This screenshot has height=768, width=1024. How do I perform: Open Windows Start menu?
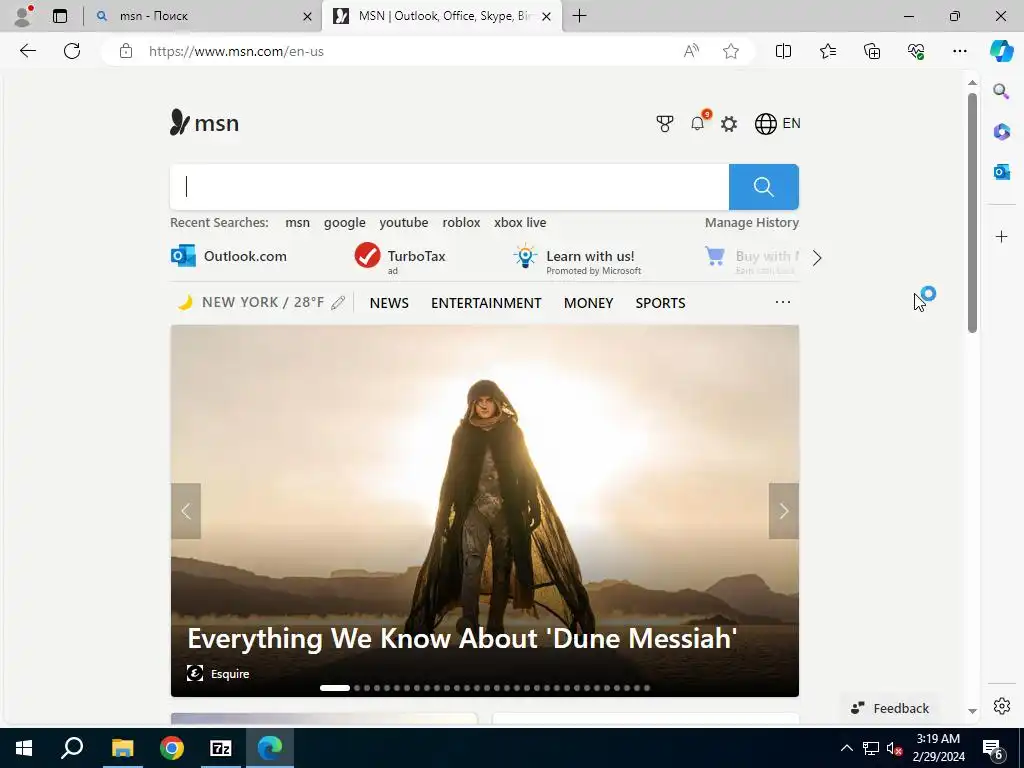pyautogui.click(x=24, y=748)
